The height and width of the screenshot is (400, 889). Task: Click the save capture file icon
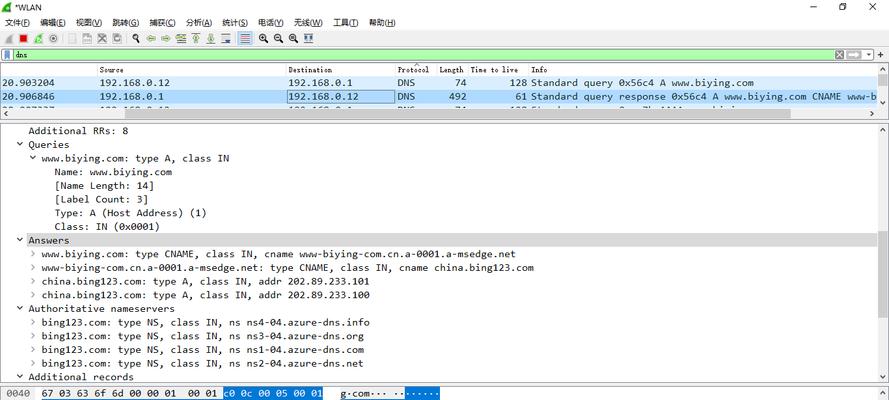pos(87,39)
